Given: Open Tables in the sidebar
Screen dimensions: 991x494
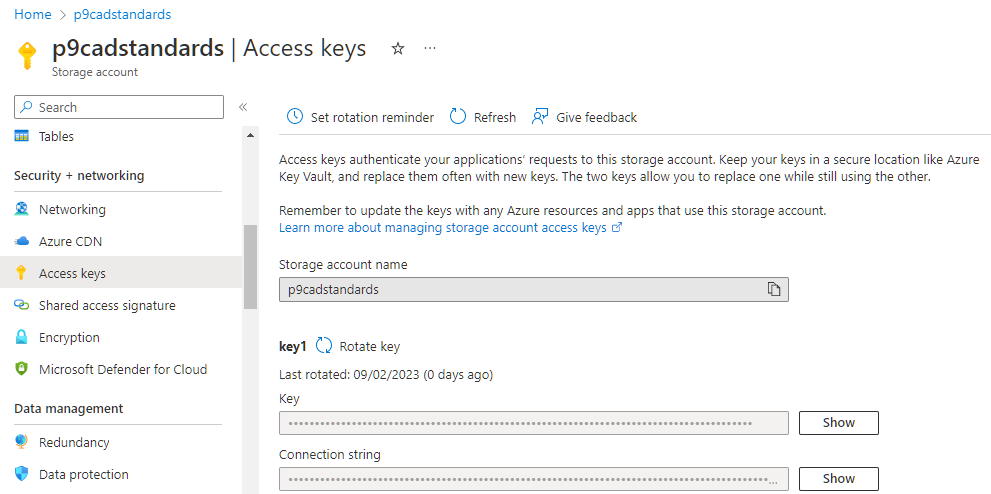Looking at the screenshot, I should click(x=56, y=136).
